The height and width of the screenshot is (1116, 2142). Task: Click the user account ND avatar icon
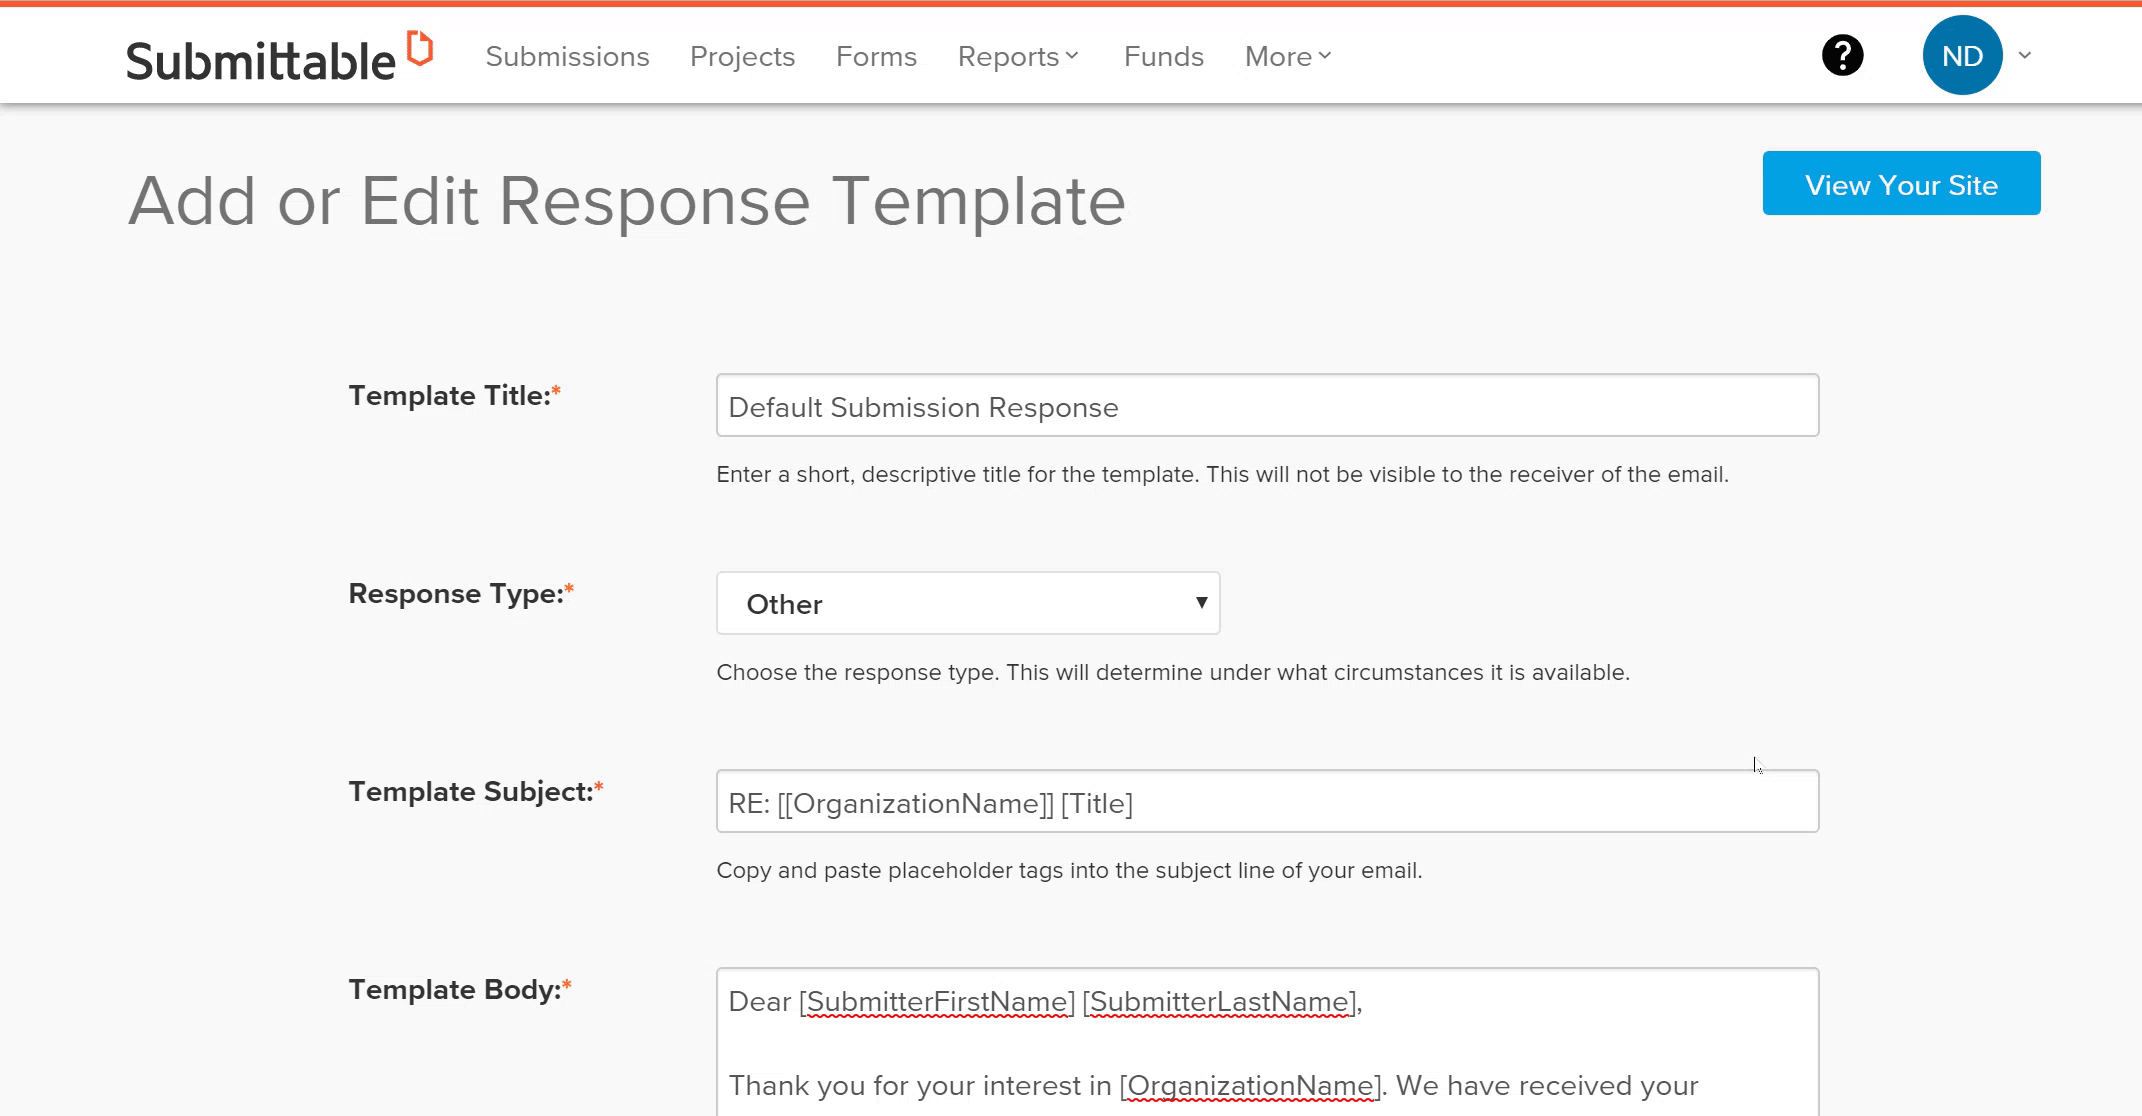[1964, 55]
